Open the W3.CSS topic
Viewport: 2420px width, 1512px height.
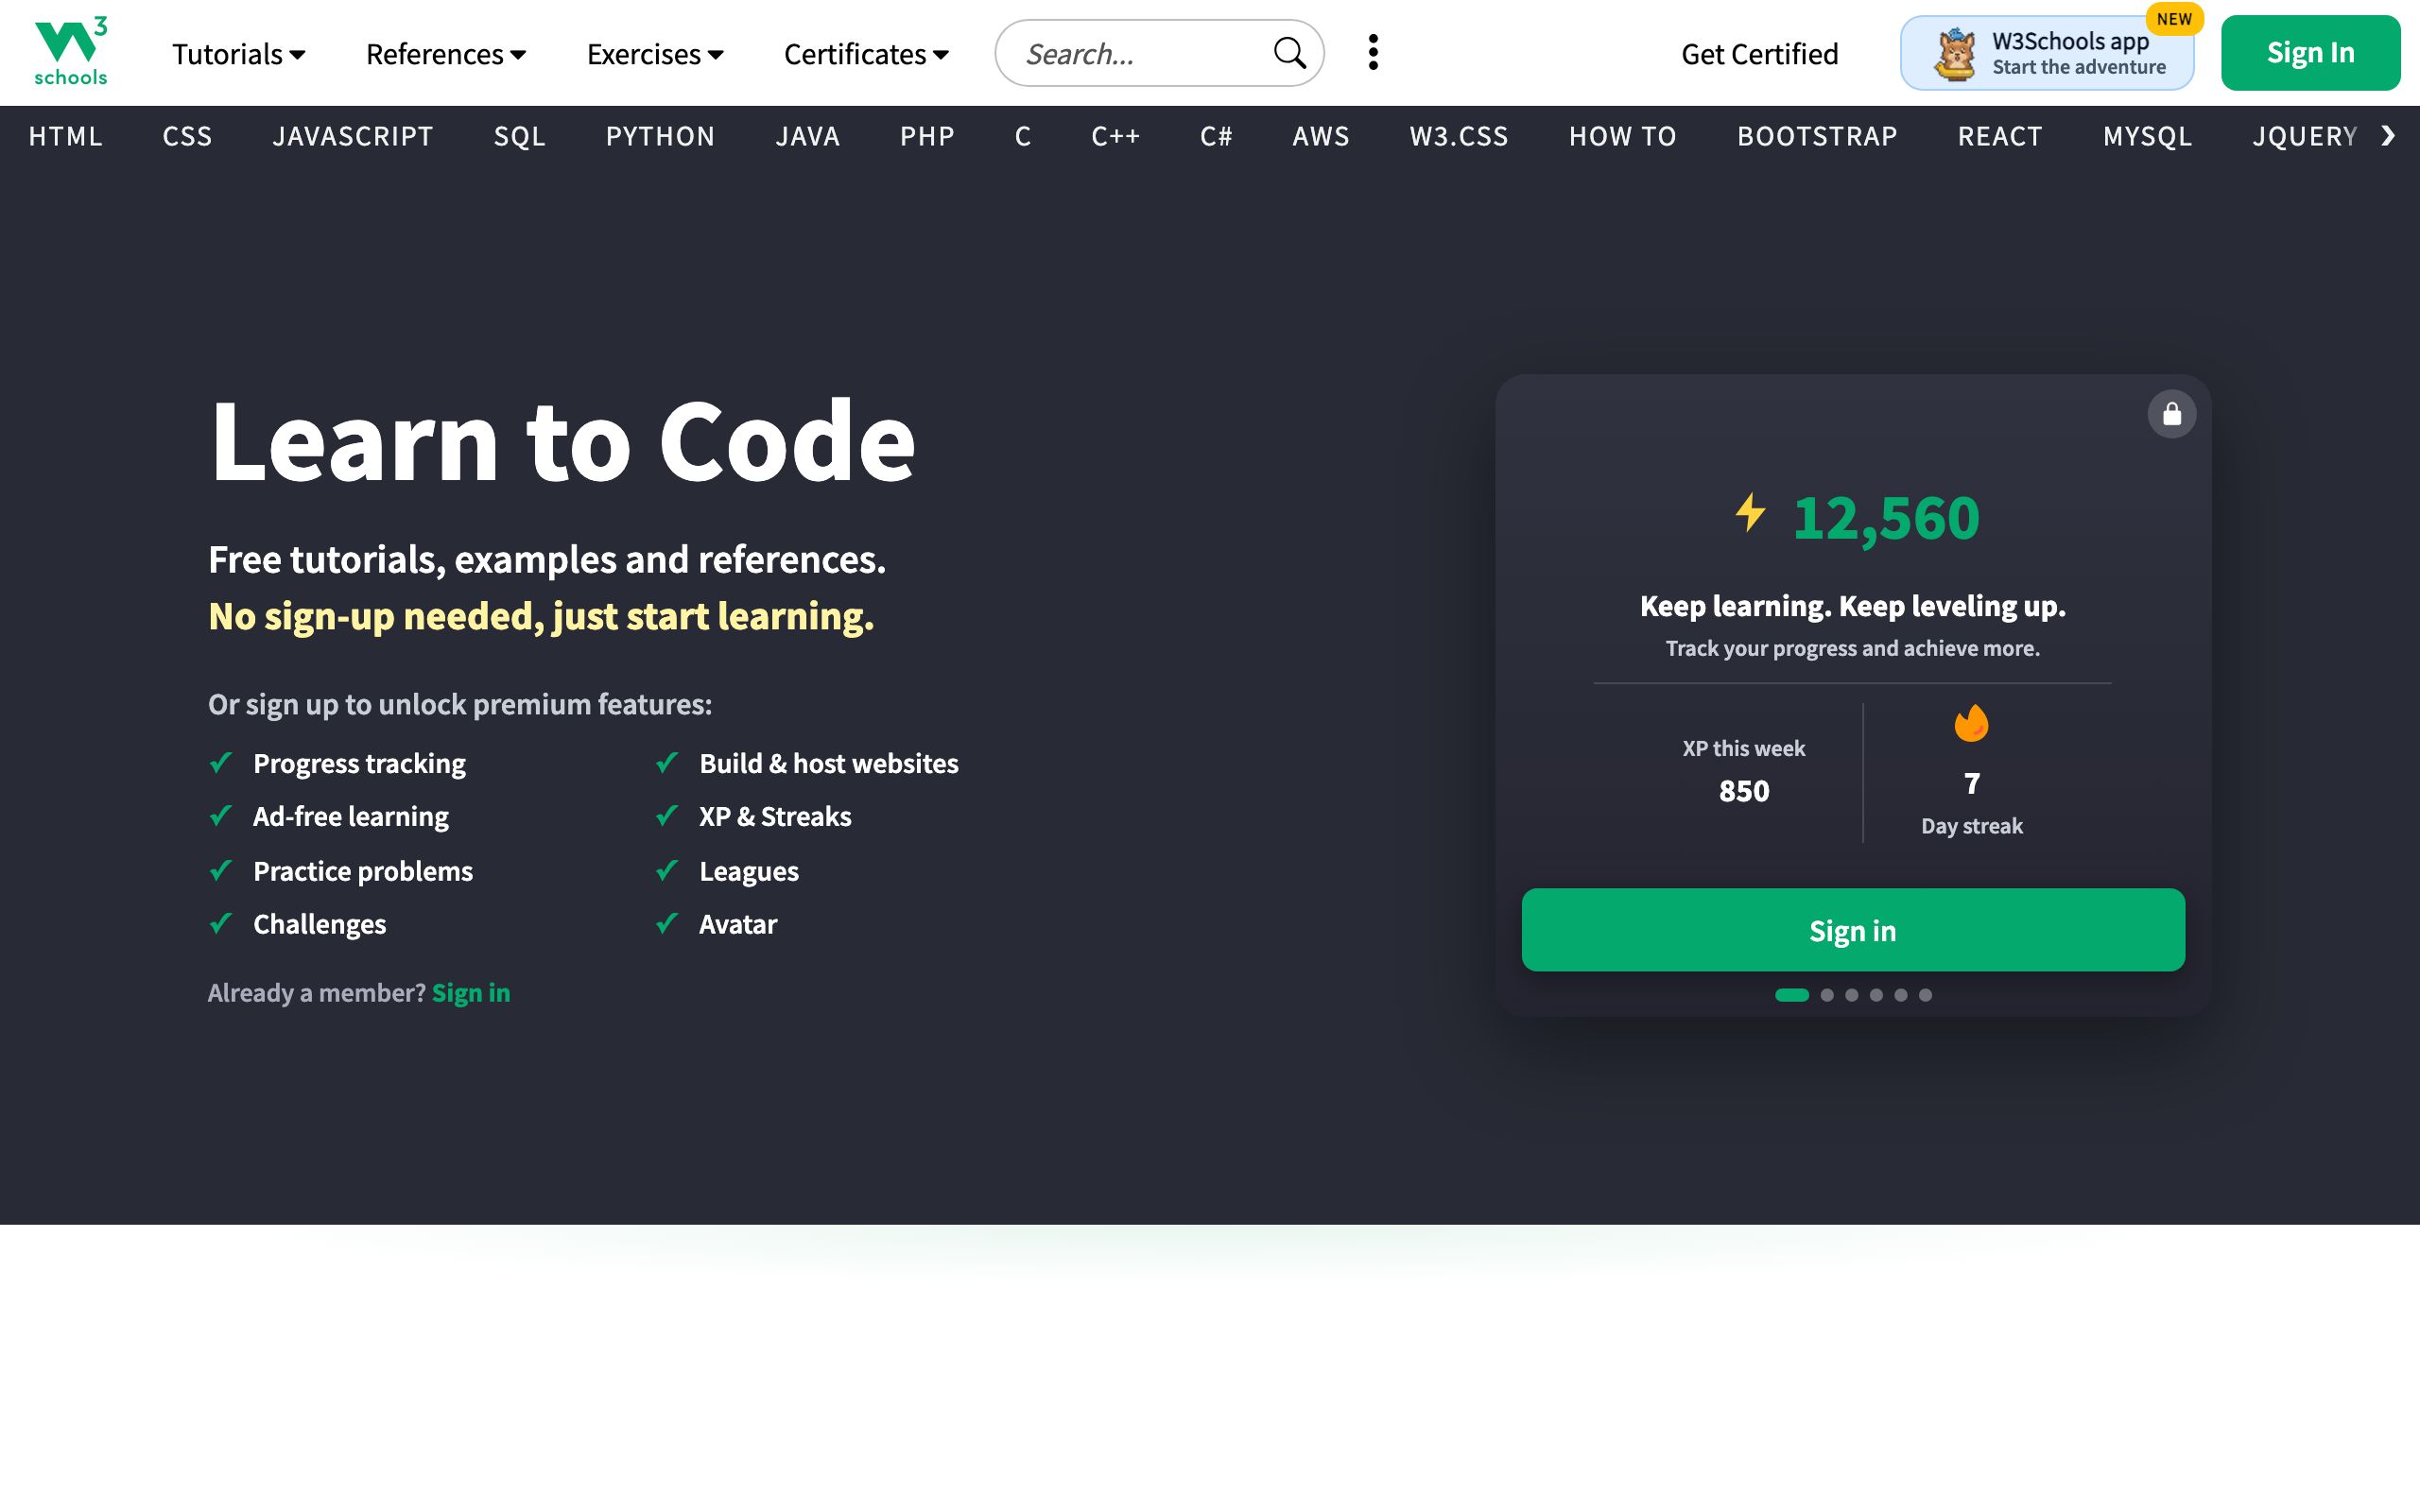[x=1459, y=137]
